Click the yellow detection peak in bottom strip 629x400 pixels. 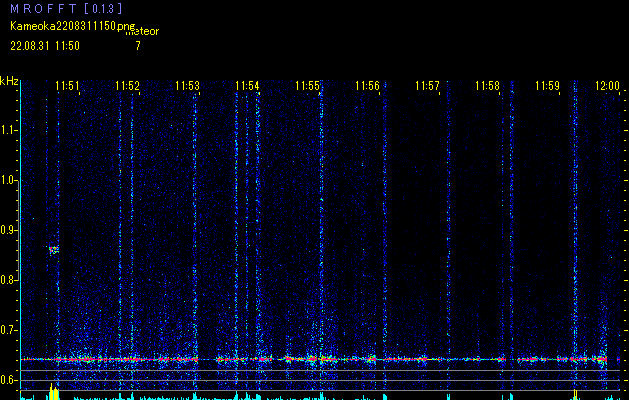54,392
